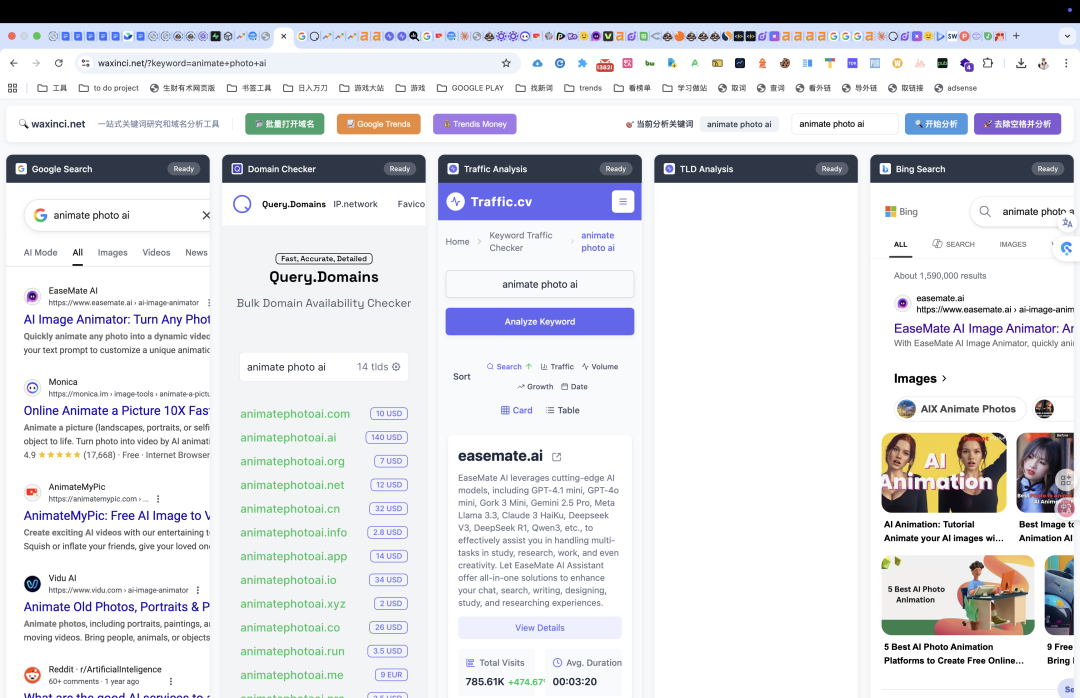Viewport: 1080px width, 698px height.
Task: Sort traffic results by Search
Action: (x=509, y=367)
